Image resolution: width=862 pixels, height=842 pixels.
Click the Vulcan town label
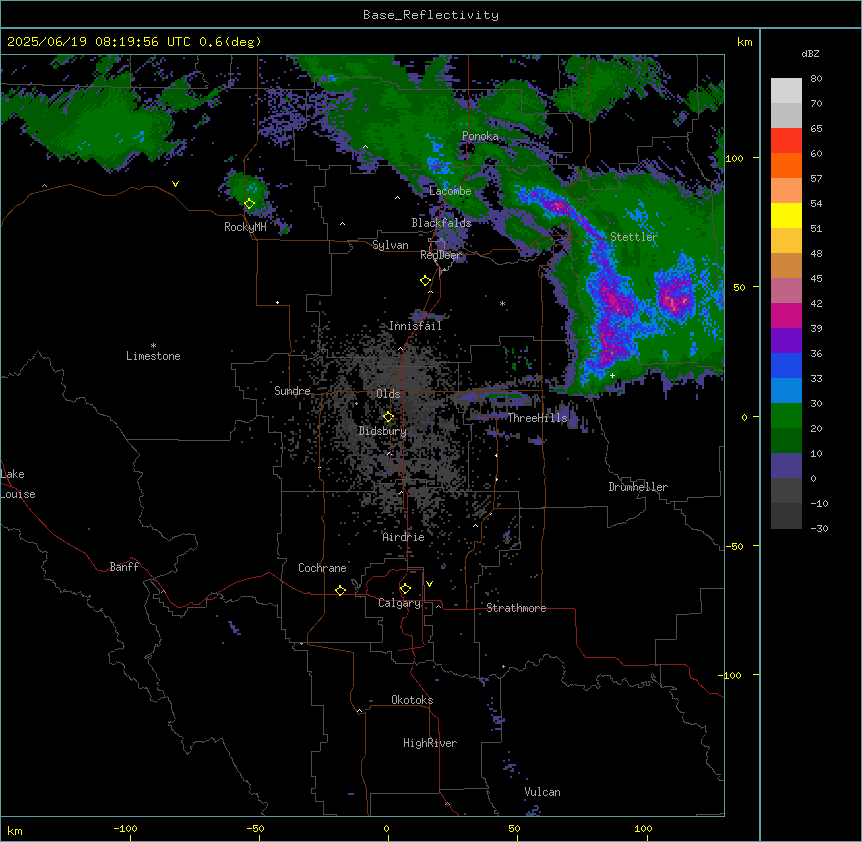(542, 792)
